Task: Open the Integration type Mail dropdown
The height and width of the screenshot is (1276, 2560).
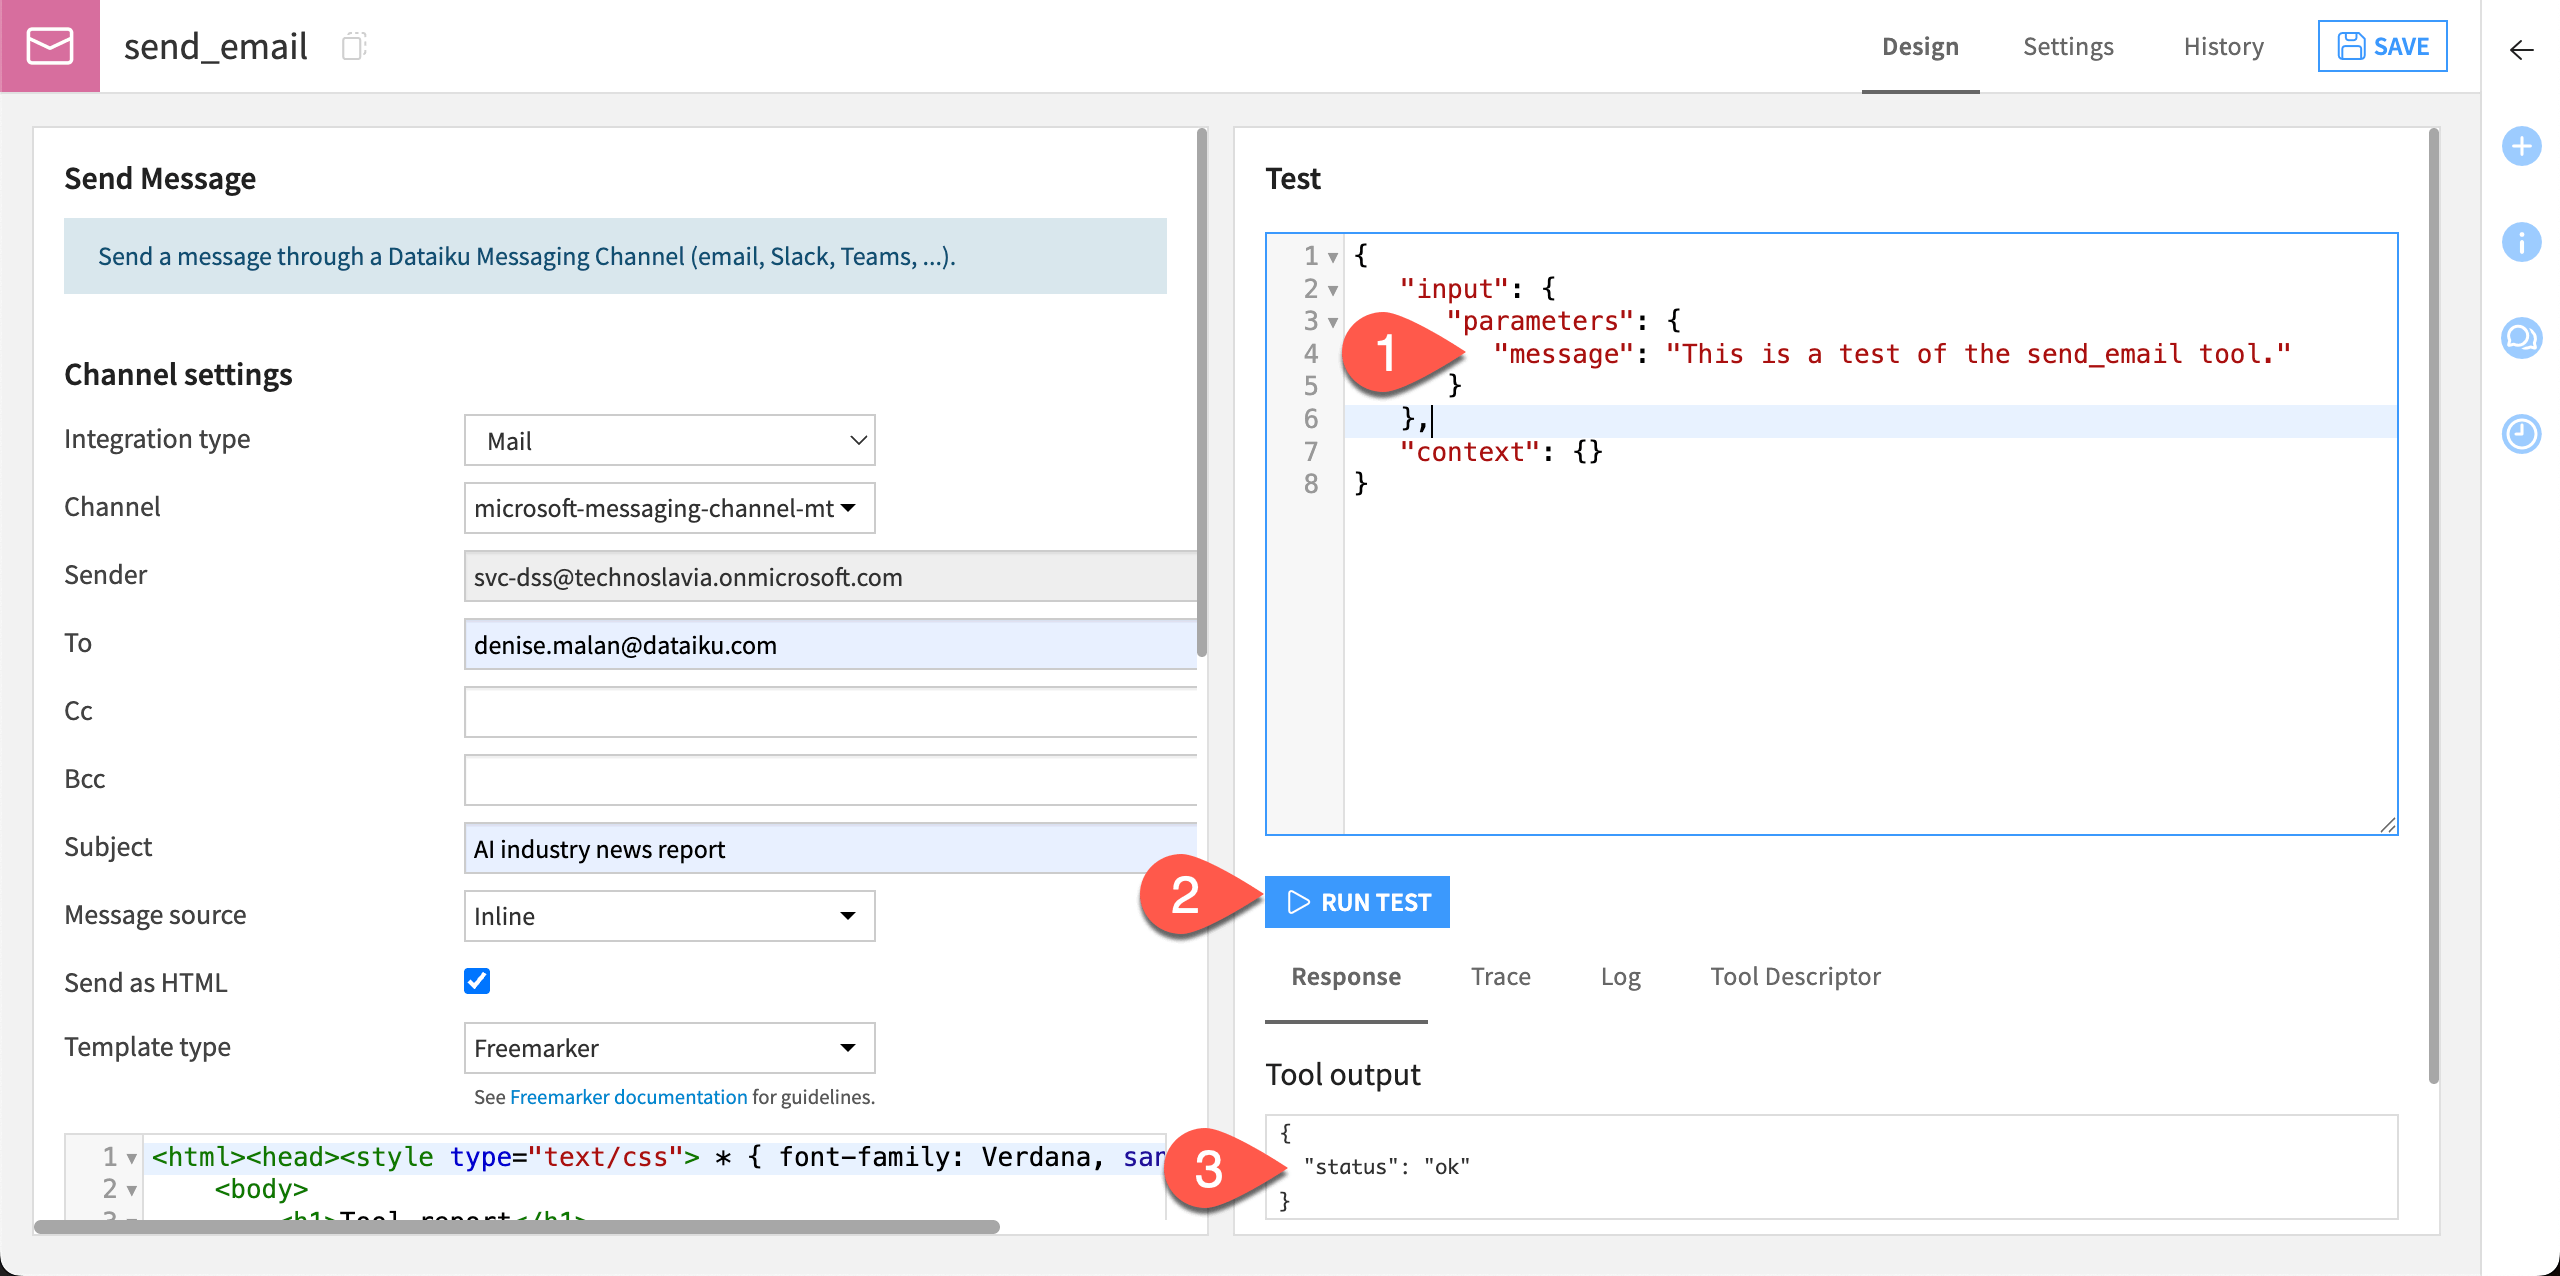Action: tap(669, 440)
